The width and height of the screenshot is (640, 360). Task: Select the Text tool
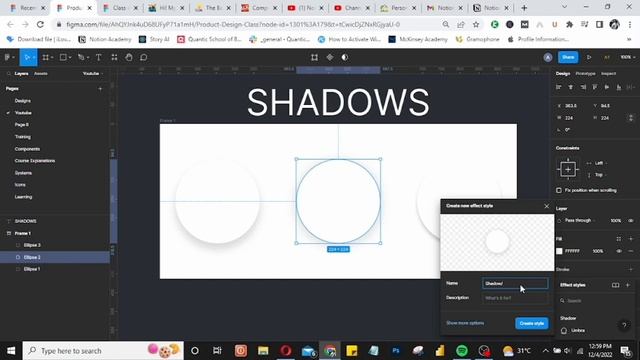coord(98,58)
